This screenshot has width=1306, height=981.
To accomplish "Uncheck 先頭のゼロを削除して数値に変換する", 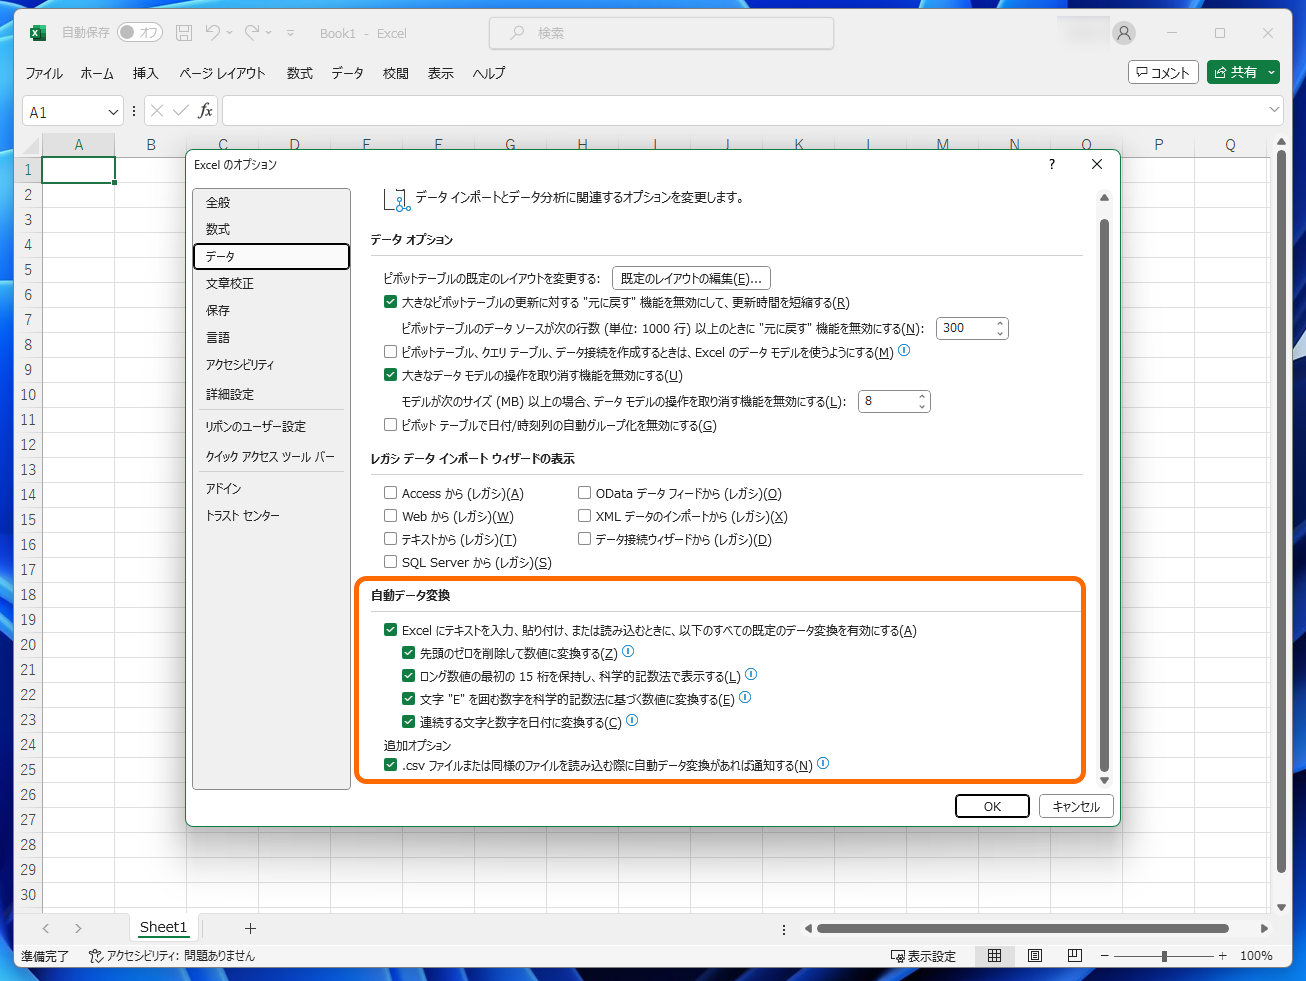I will tap(408, 651).
